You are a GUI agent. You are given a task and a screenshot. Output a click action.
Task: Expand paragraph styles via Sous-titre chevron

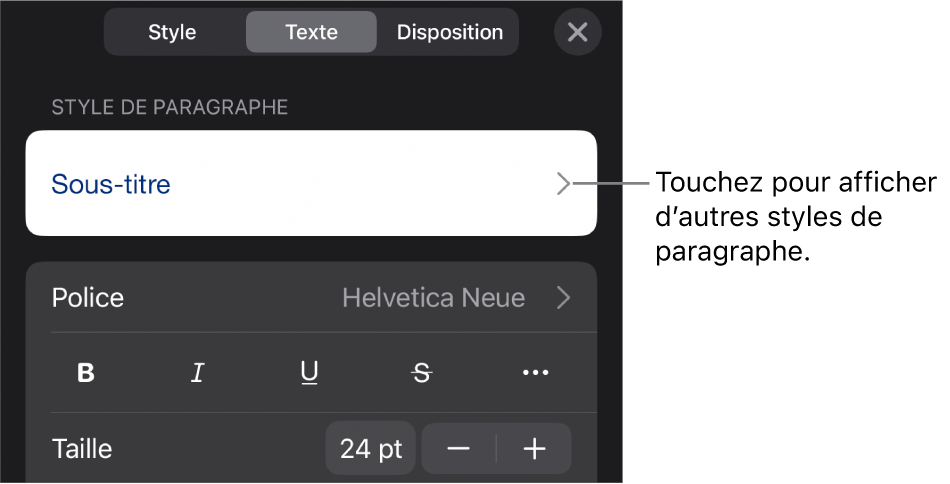tap(565, 184)
